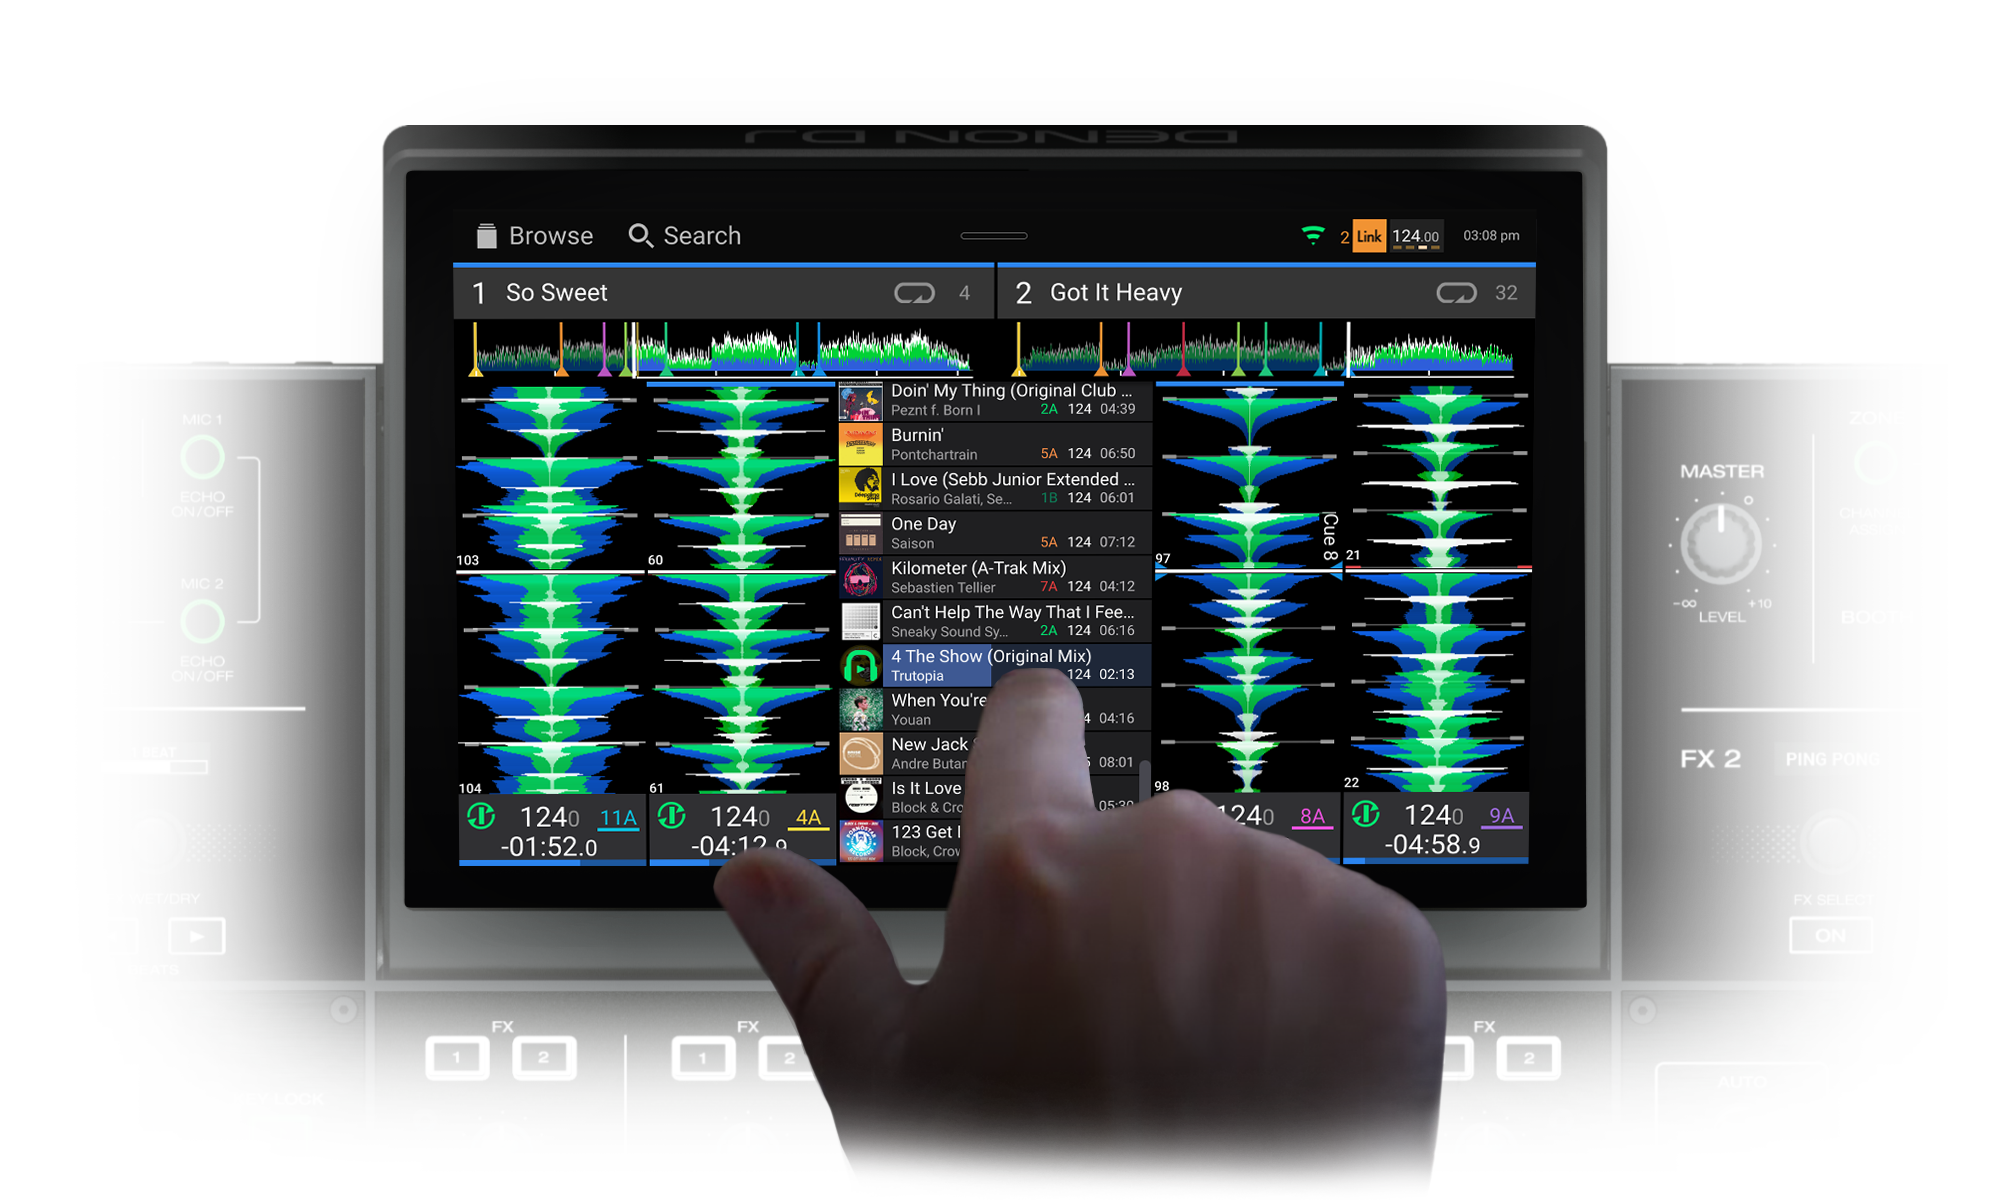The width and height of the screenshot is (2000, 1200).
Task: Click the green Wi-Fi status icon
Action: point(1313,236)
